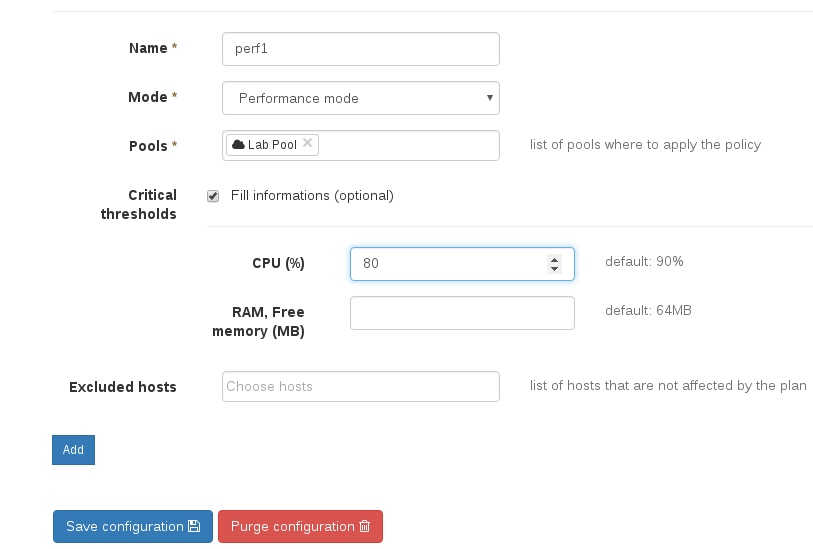The height and width of the screenshot is (549, 813).
Task: Click the cloud icon on the Lab Pool tag
Action: click(x=238, y=144)
